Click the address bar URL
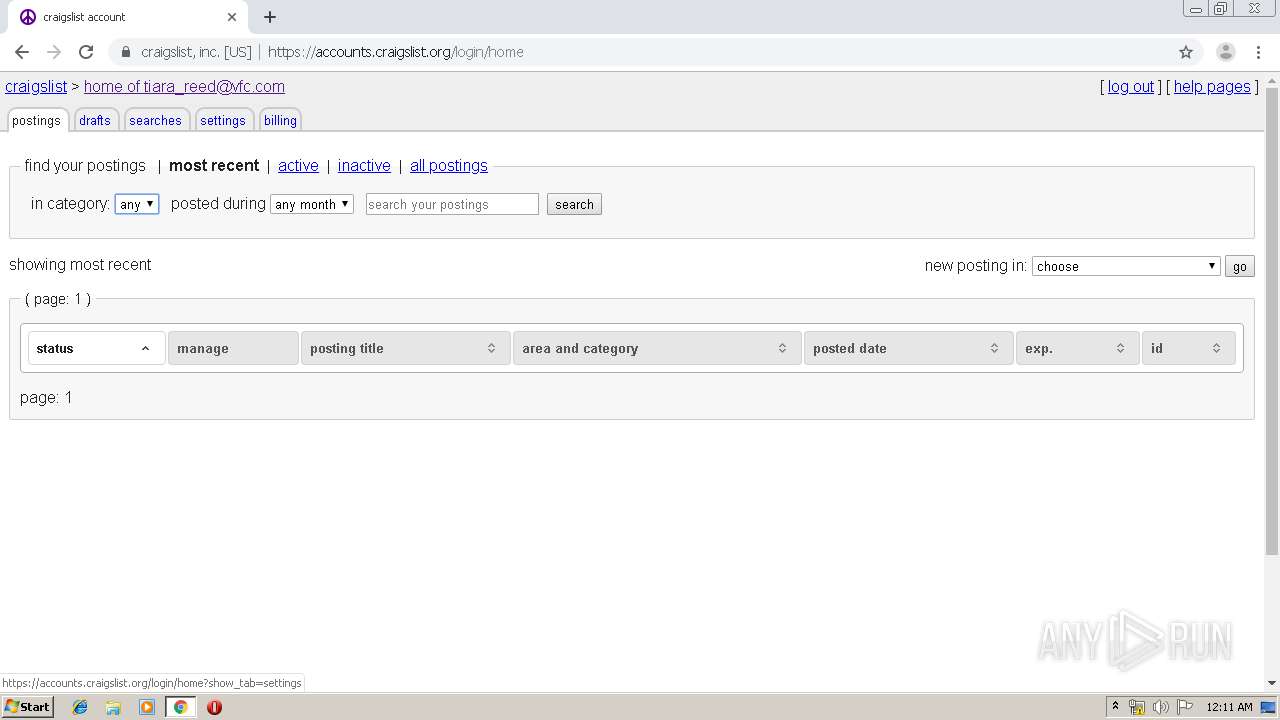This screenshot has width=1280, height=720. [396, 52]
